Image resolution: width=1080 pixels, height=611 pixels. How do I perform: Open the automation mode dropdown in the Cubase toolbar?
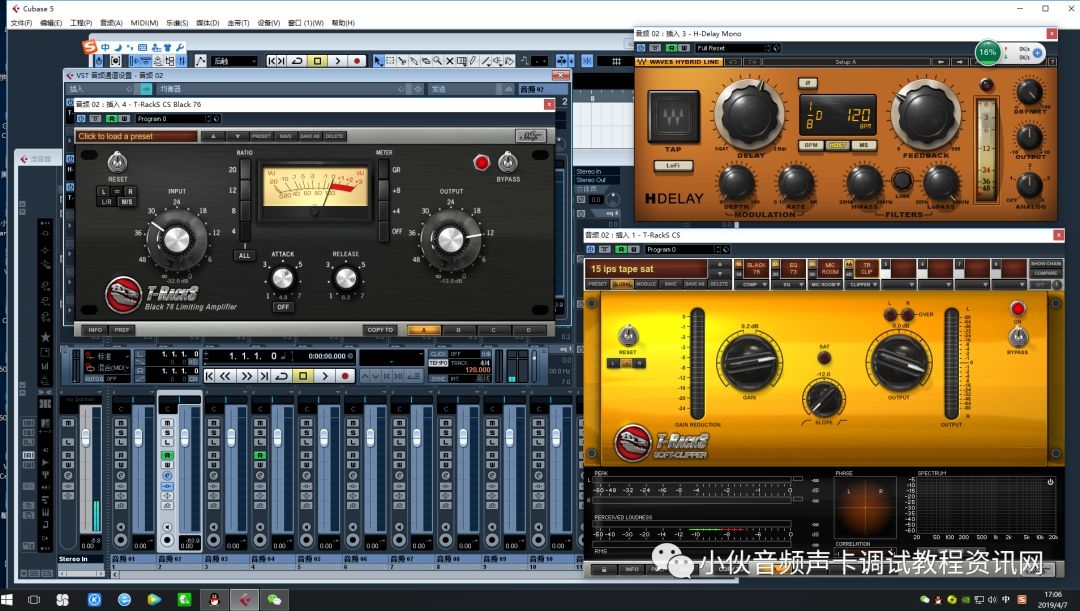234,61
